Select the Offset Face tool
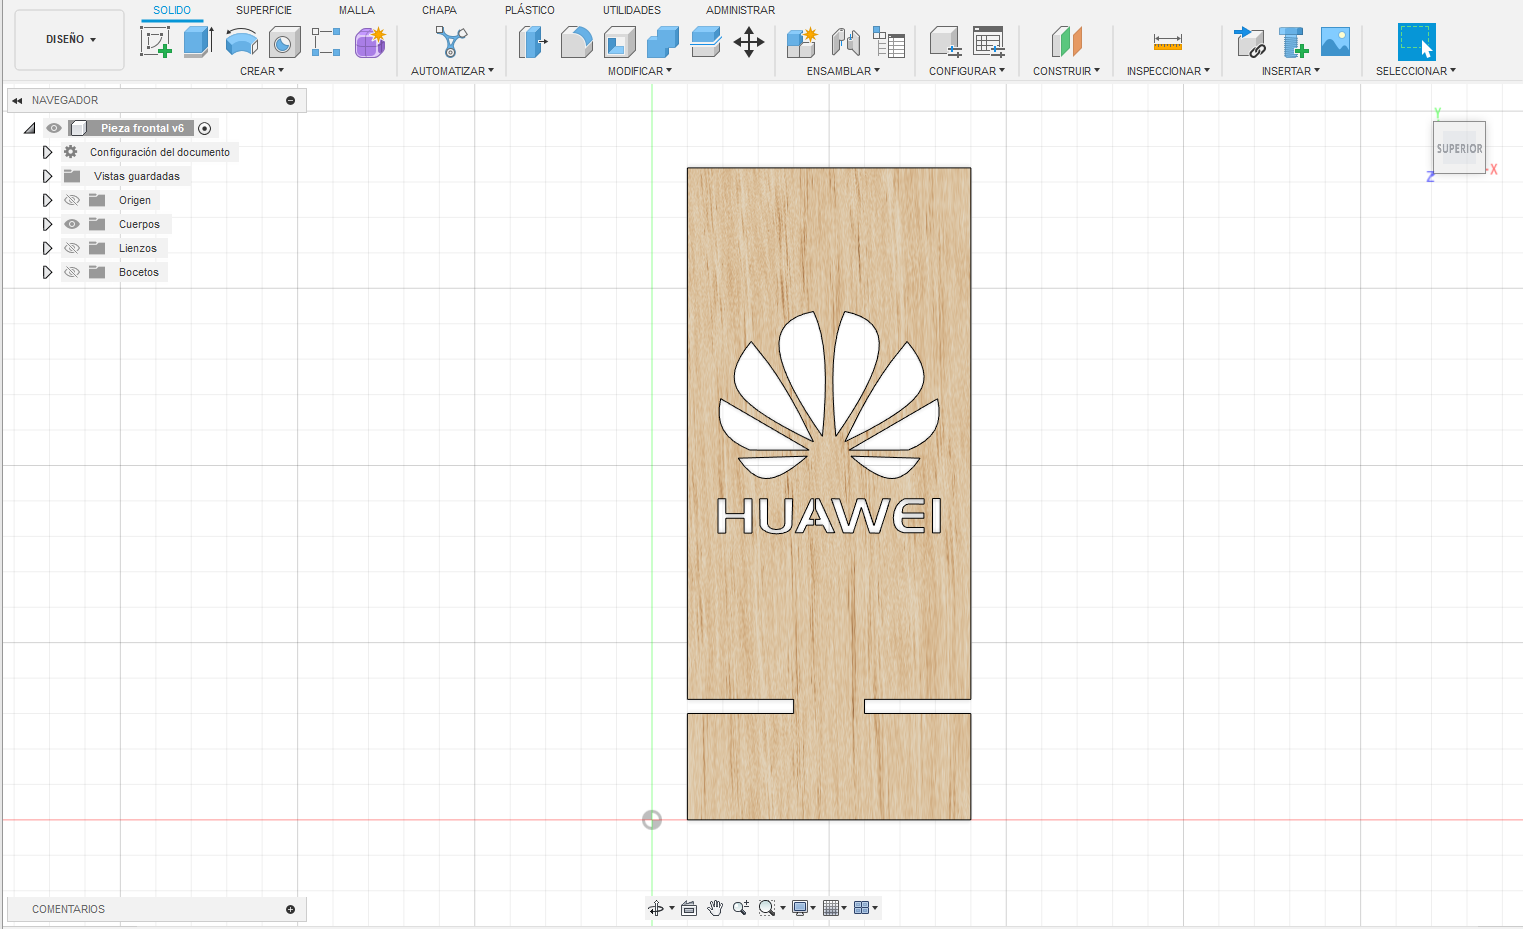The image size is (1523, 929). point(706,42)
